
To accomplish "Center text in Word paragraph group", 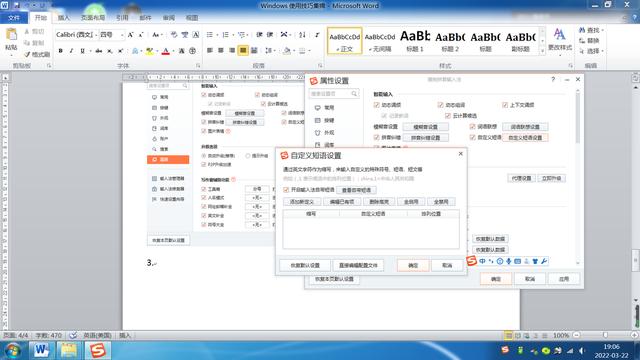I will click(221, 51).
